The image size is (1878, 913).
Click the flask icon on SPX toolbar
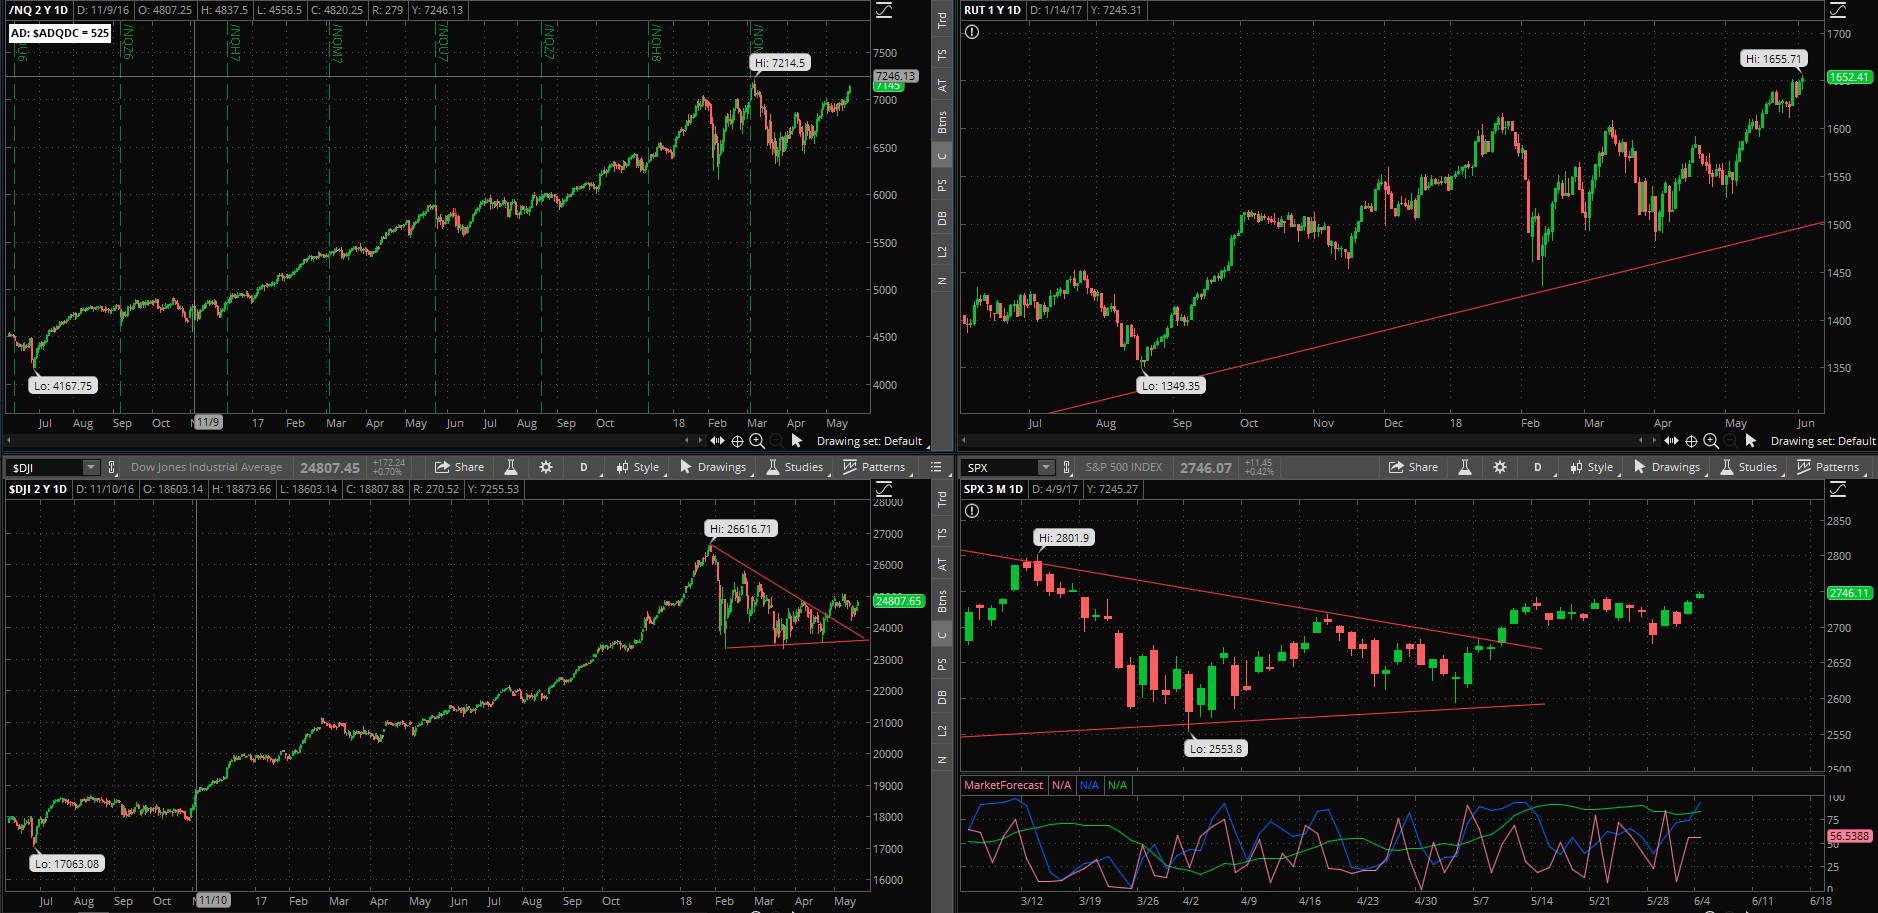[x=1465, y=467]
